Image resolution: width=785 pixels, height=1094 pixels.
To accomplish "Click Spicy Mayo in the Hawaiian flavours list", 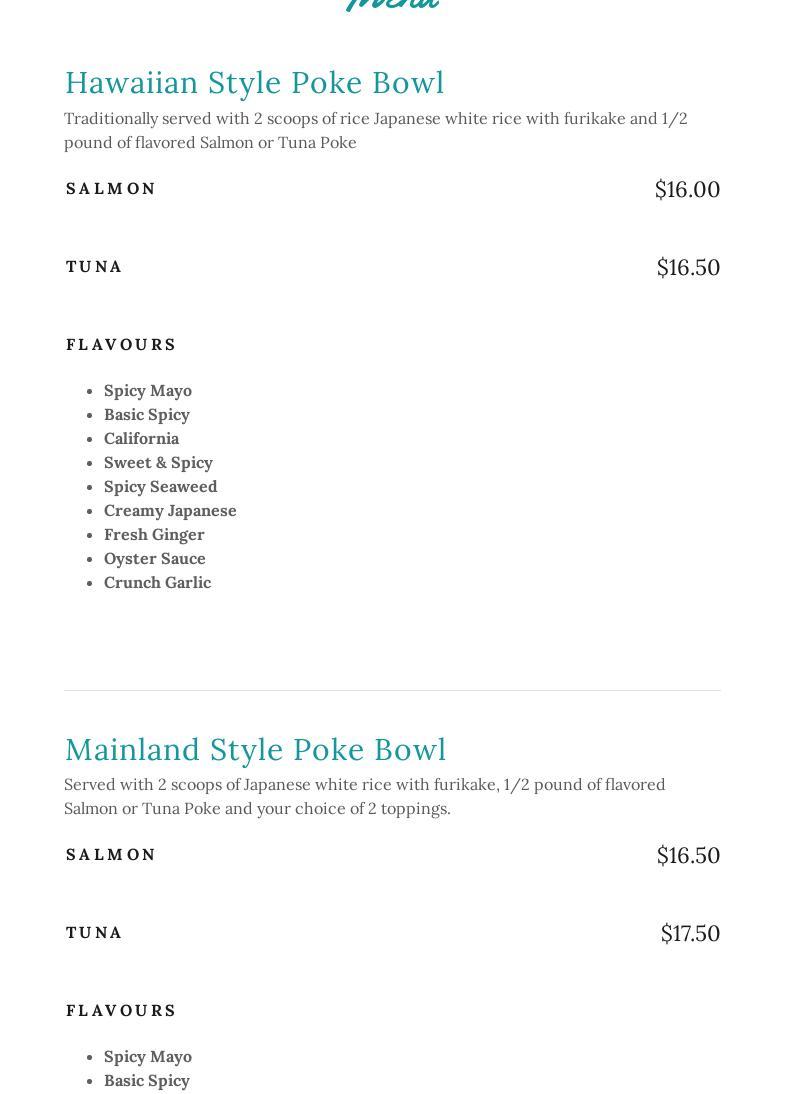I will [x=148, y=390].
